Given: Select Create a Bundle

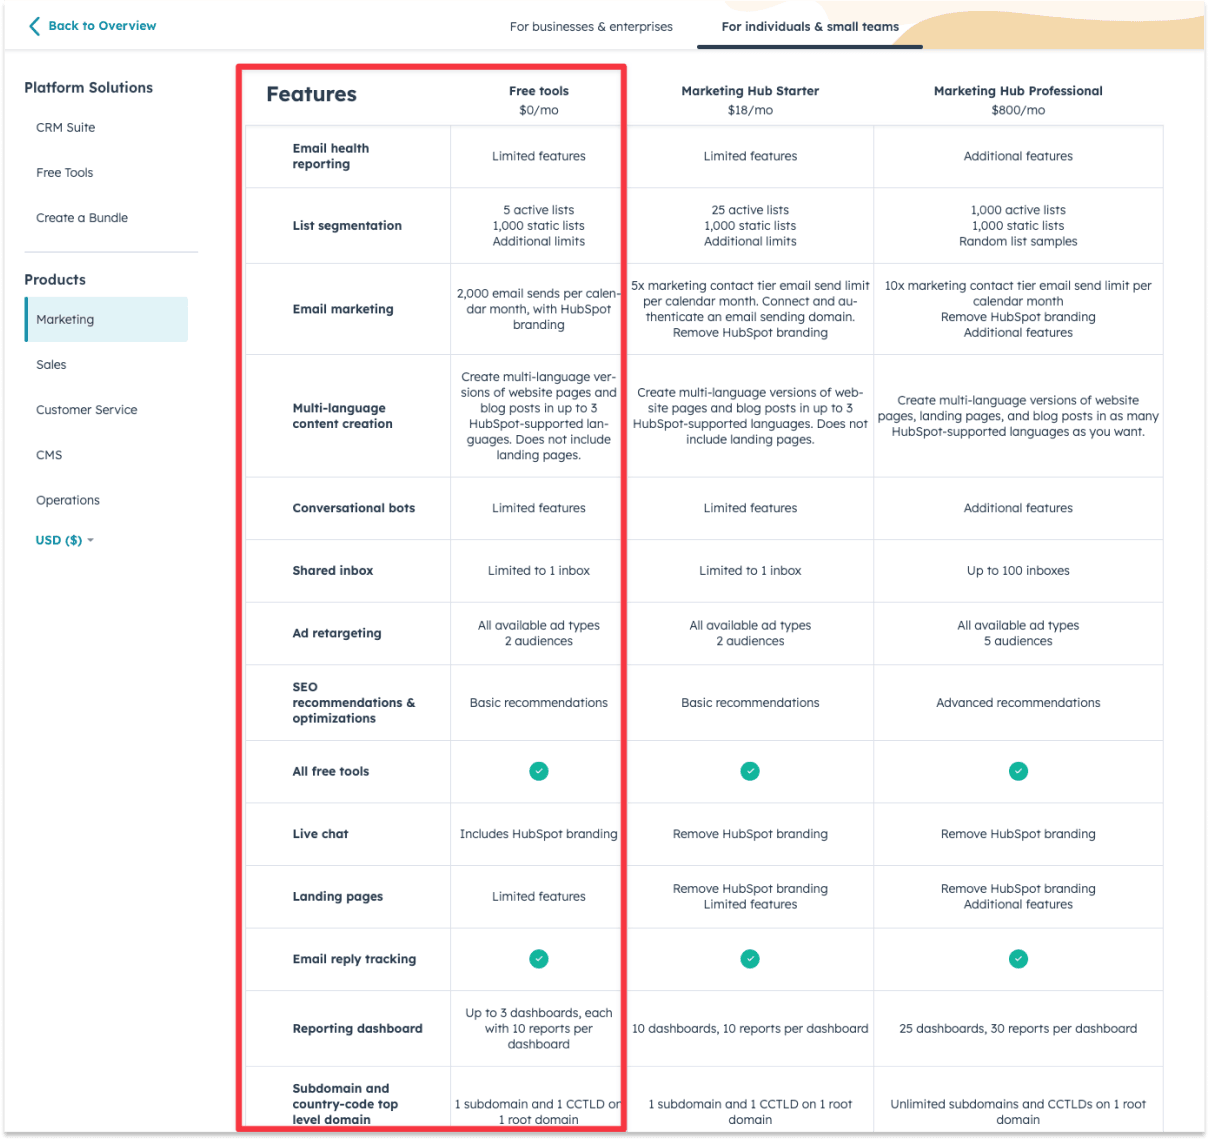Looking at the screenshot, I should point(82,217).
